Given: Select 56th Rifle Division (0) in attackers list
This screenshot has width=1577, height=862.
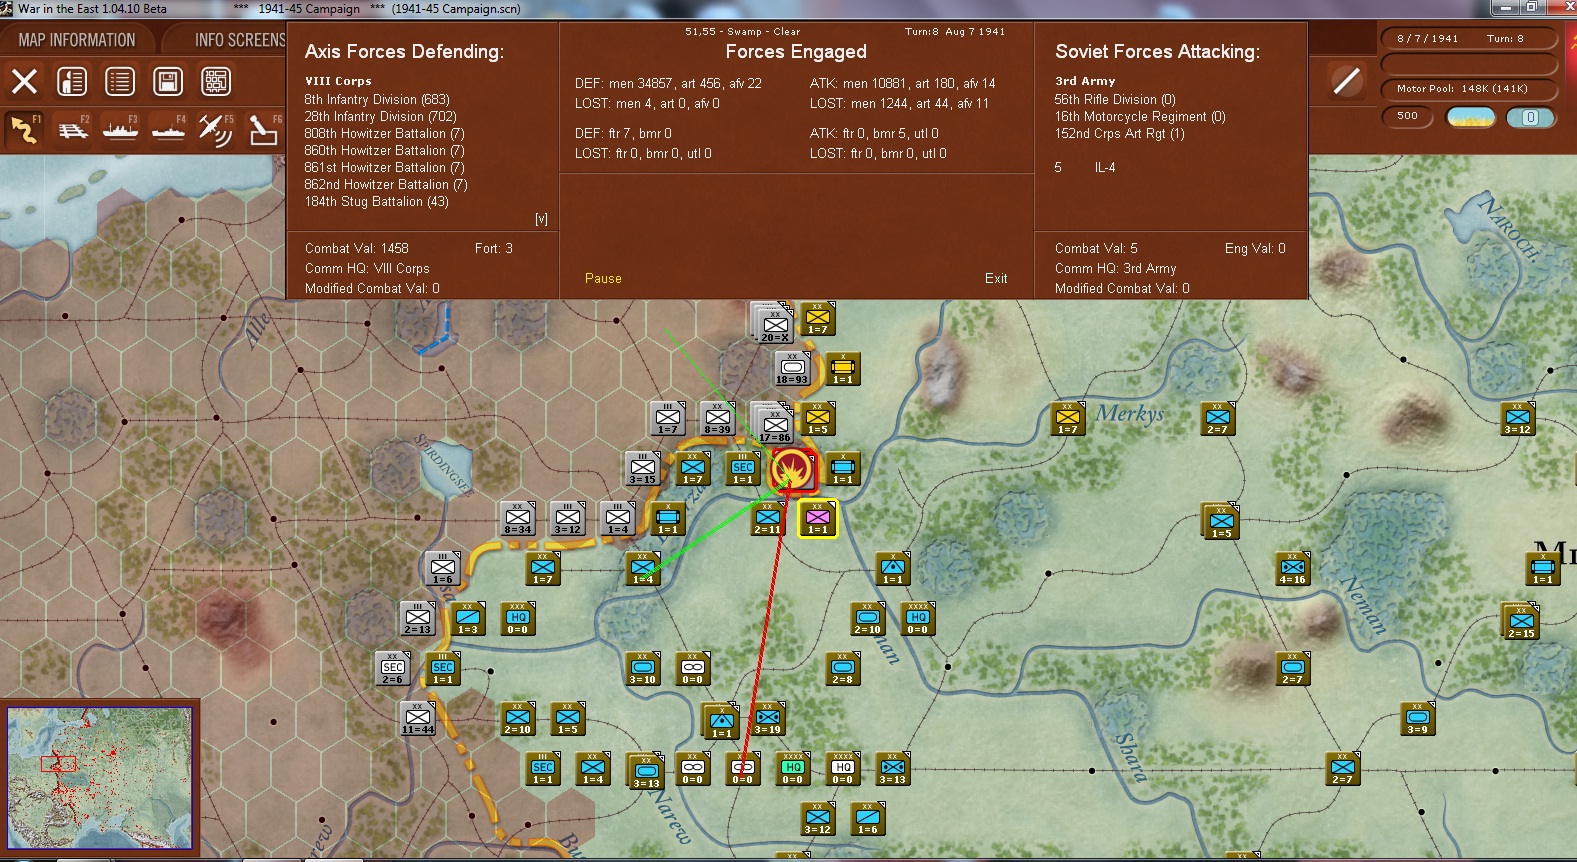Looking at the screenshot, I should 1115,100.
